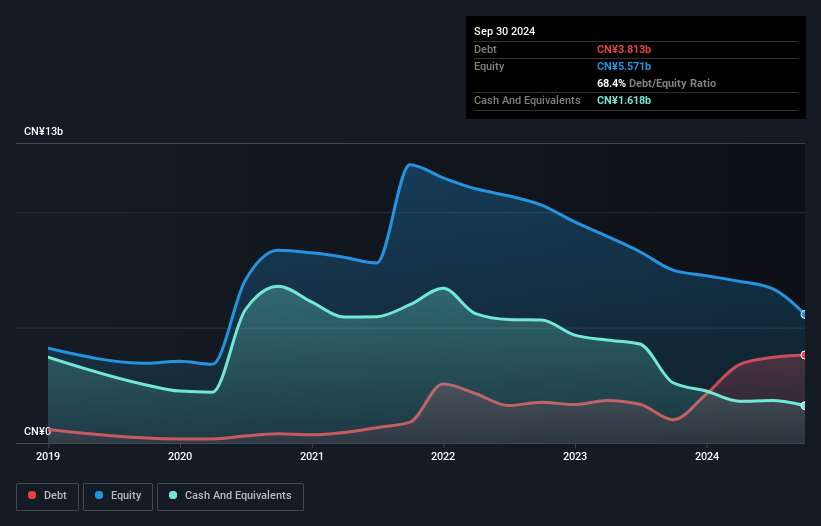Click the 2023 axis label
The width and height of the screenshot is (821, 526).
point(575,456)
